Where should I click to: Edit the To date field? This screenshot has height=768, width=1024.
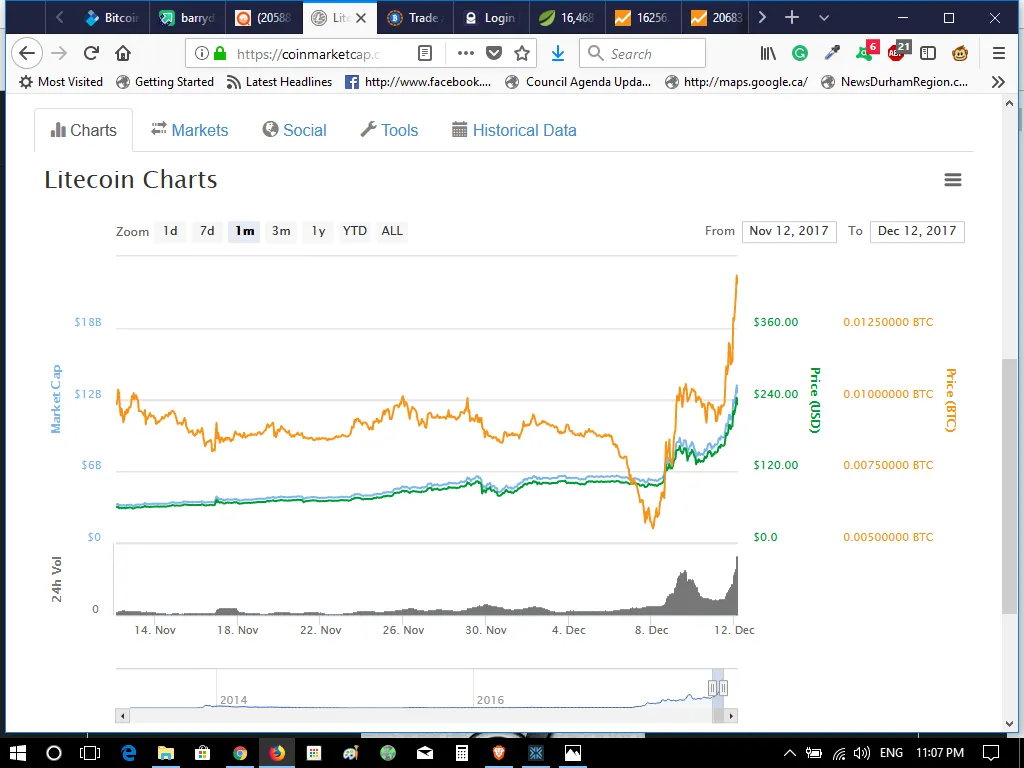point(917,231)
